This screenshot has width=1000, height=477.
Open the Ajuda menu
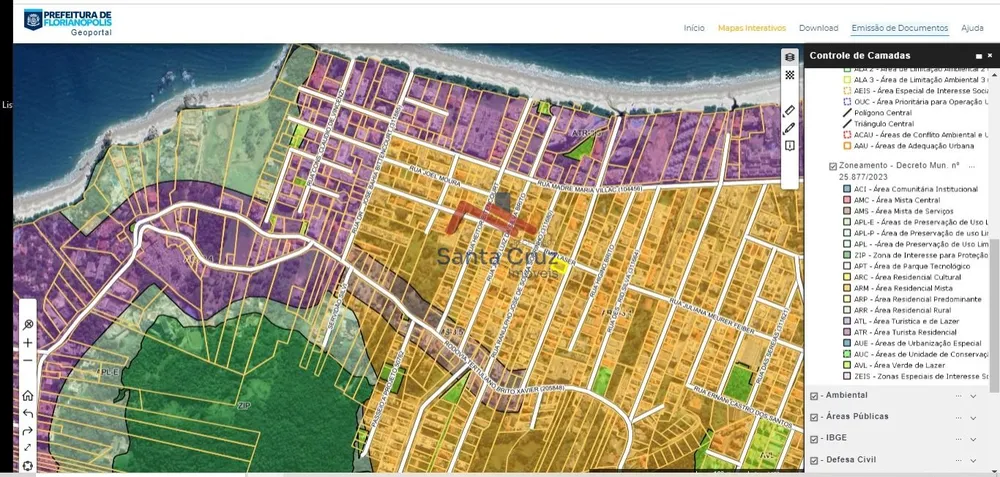(973, 28)
